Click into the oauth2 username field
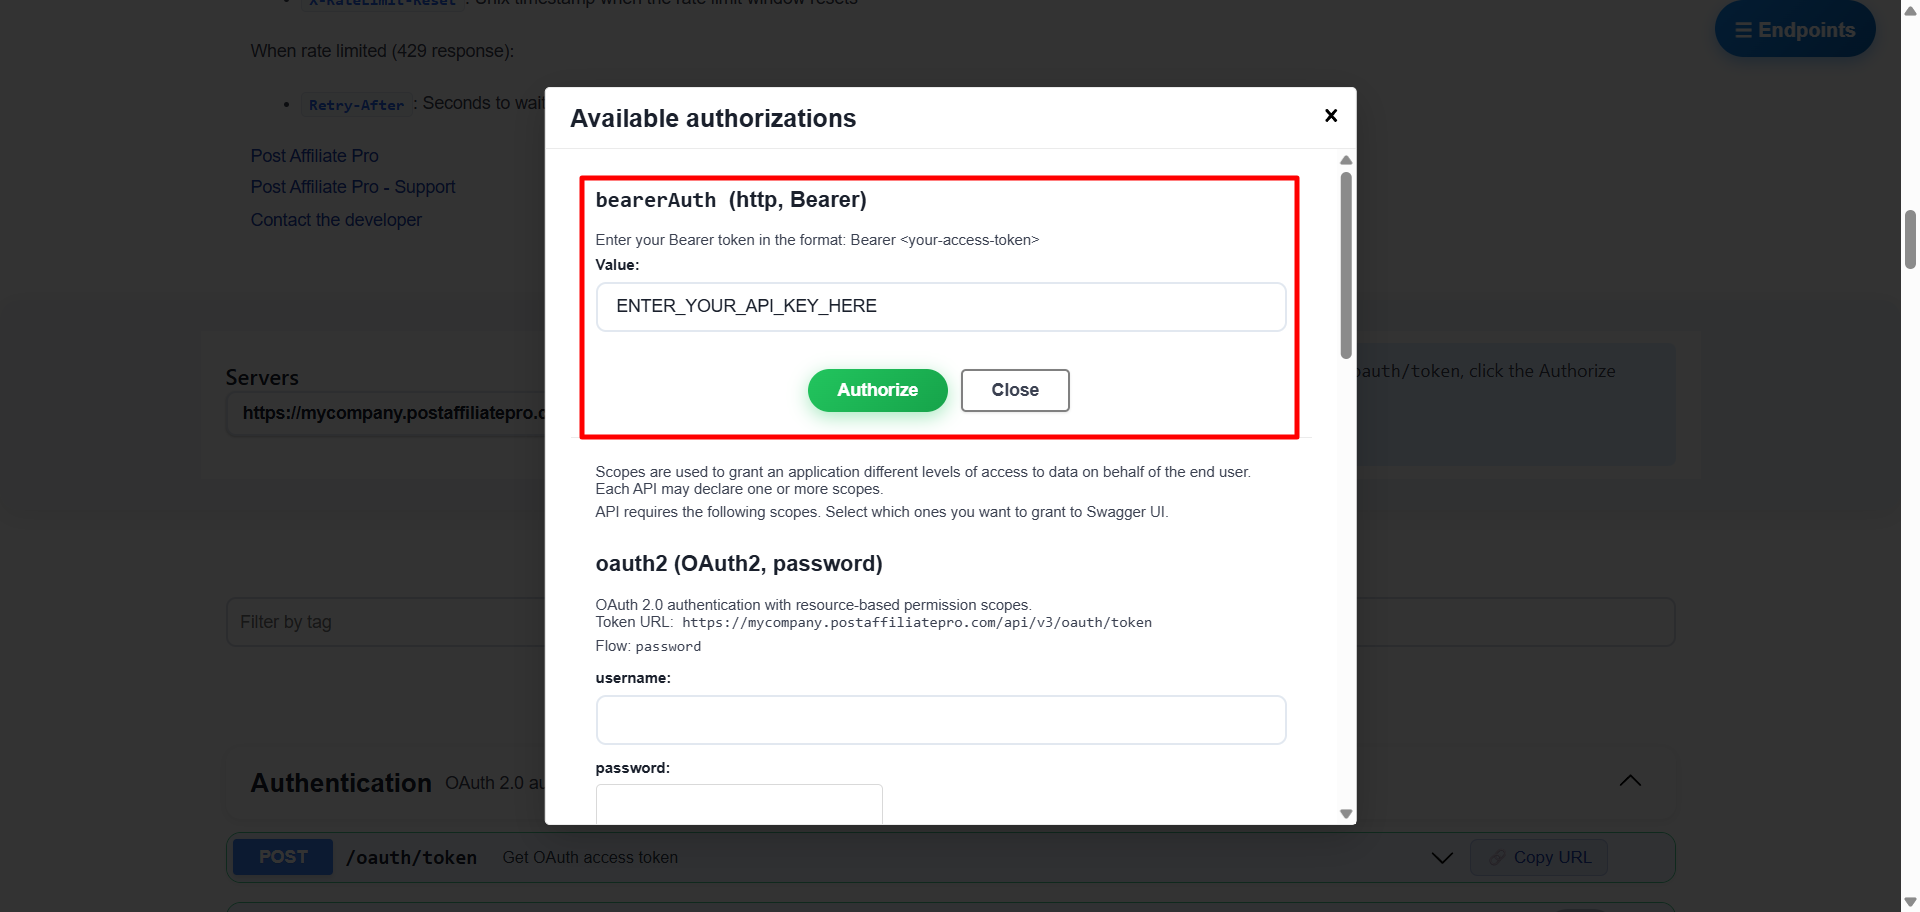 click(940, 720)
